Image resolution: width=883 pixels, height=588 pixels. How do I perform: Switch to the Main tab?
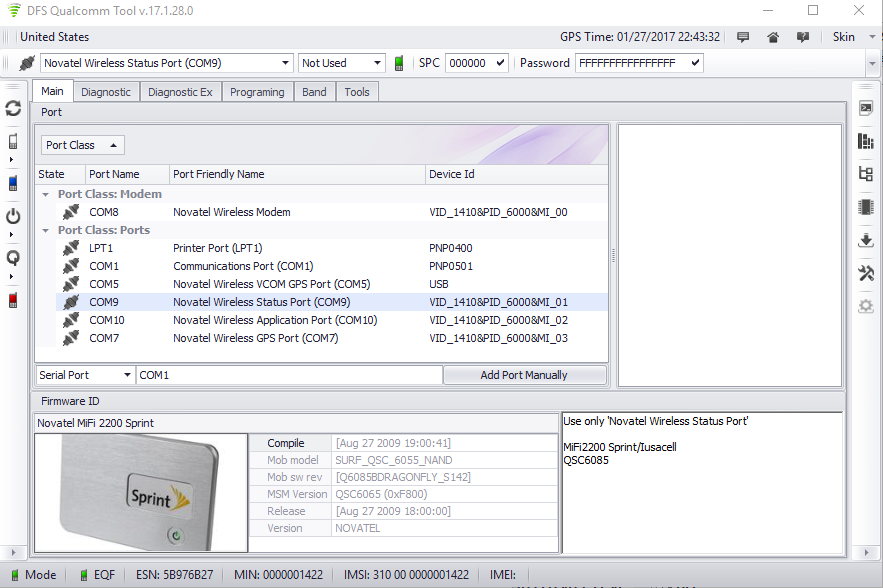click(52, 91)
